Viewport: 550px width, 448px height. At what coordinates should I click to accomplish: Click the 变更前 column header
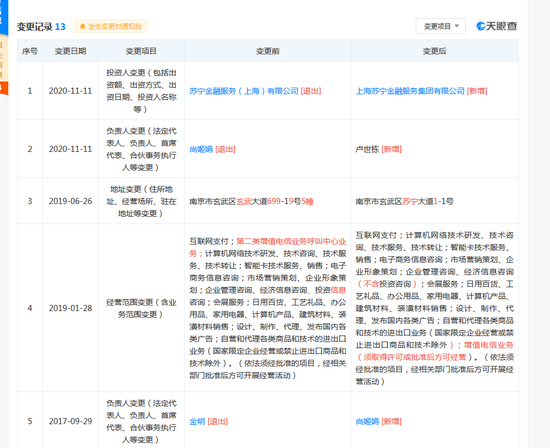pyautogui.click(x=268, y=51)
